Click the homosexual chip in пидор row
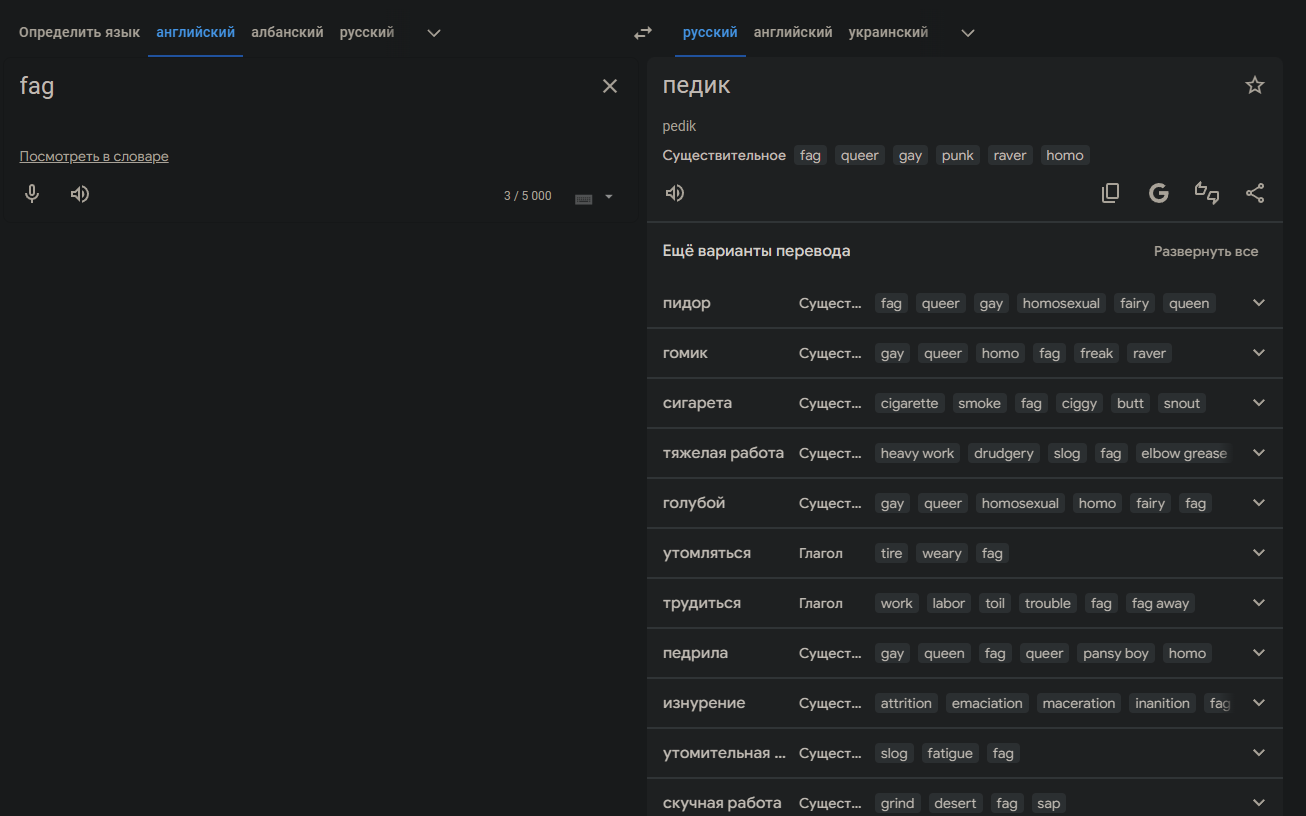This screenshot has width=1306, height=816. point(1061,303)
